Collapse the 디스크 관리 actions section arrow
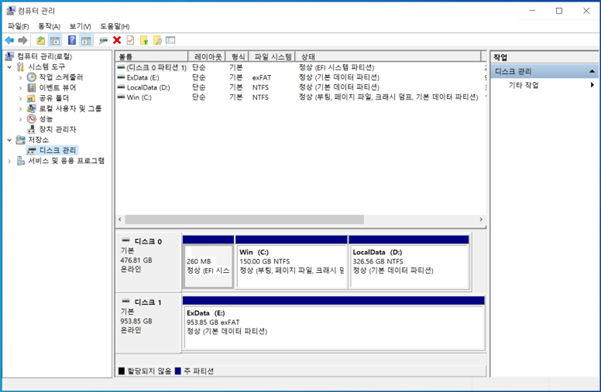 (592, 71)
